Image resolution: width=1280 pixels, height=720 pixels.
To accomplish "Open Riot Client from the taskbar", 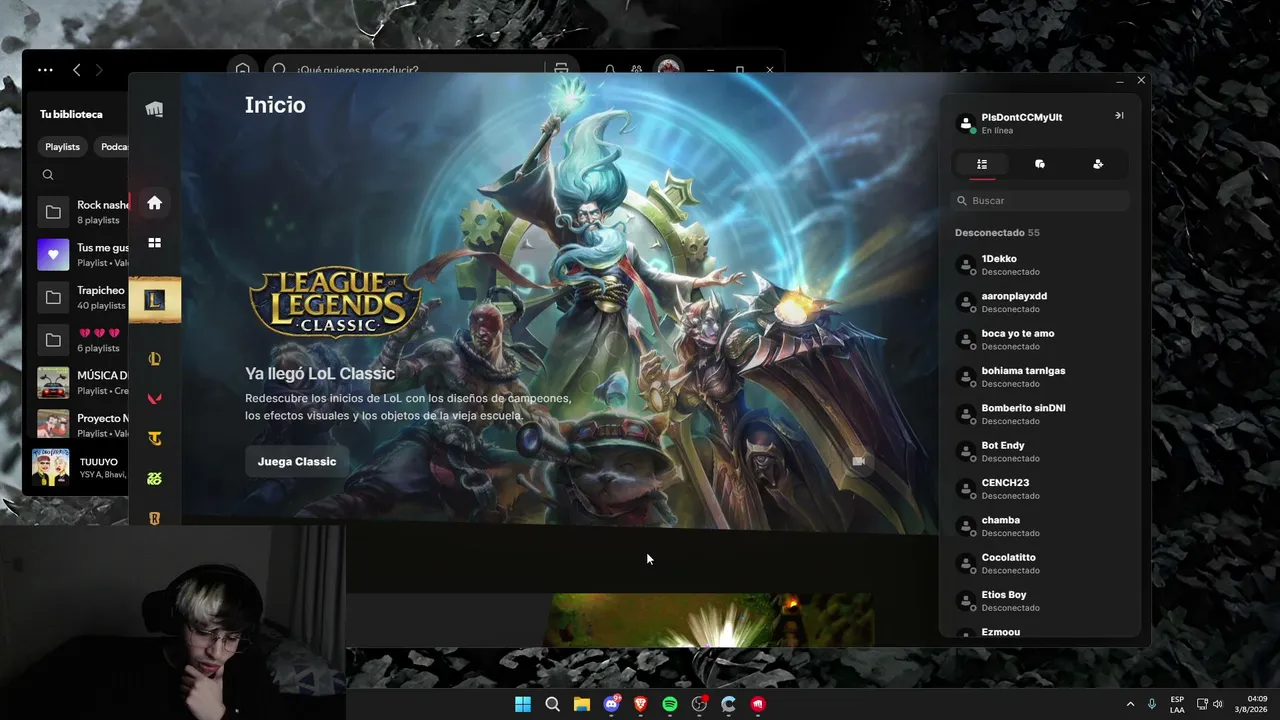I will pyautogui.click(x=758, y=704).
